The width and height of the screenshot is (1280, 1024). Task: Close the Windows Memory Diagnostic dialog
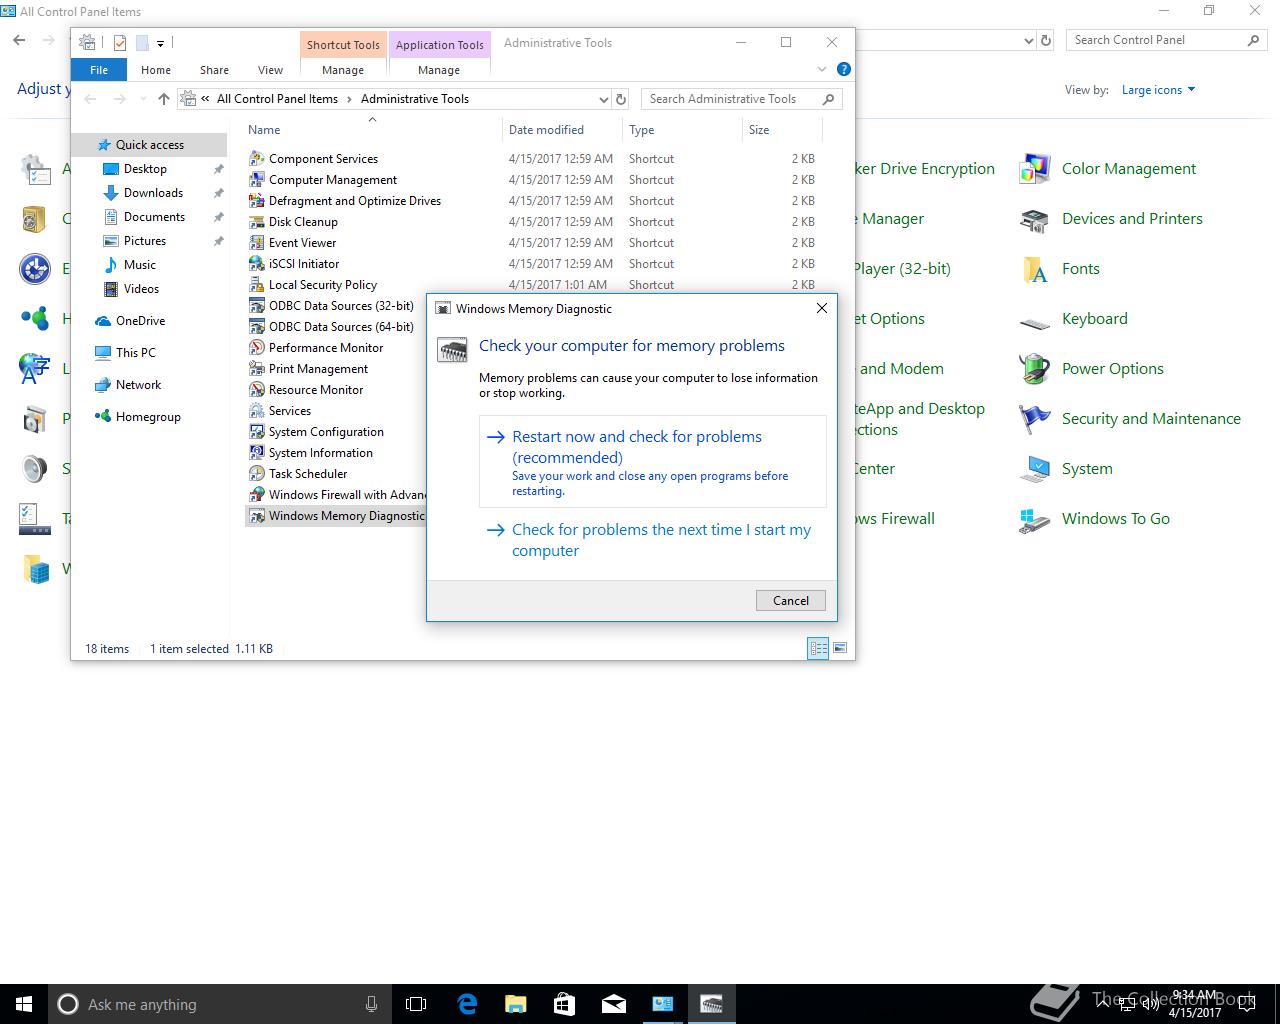pyautogui.click(x=822, y=308)
